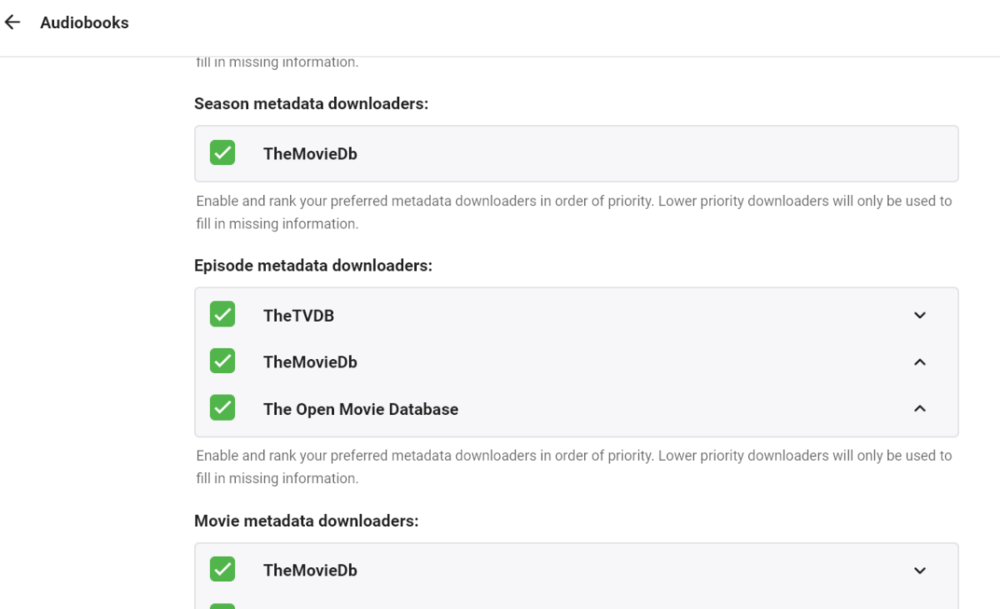Viewport: 1000px width, 609px height.
Task: Click The Open Movie Database label
Action: [360, 409]
